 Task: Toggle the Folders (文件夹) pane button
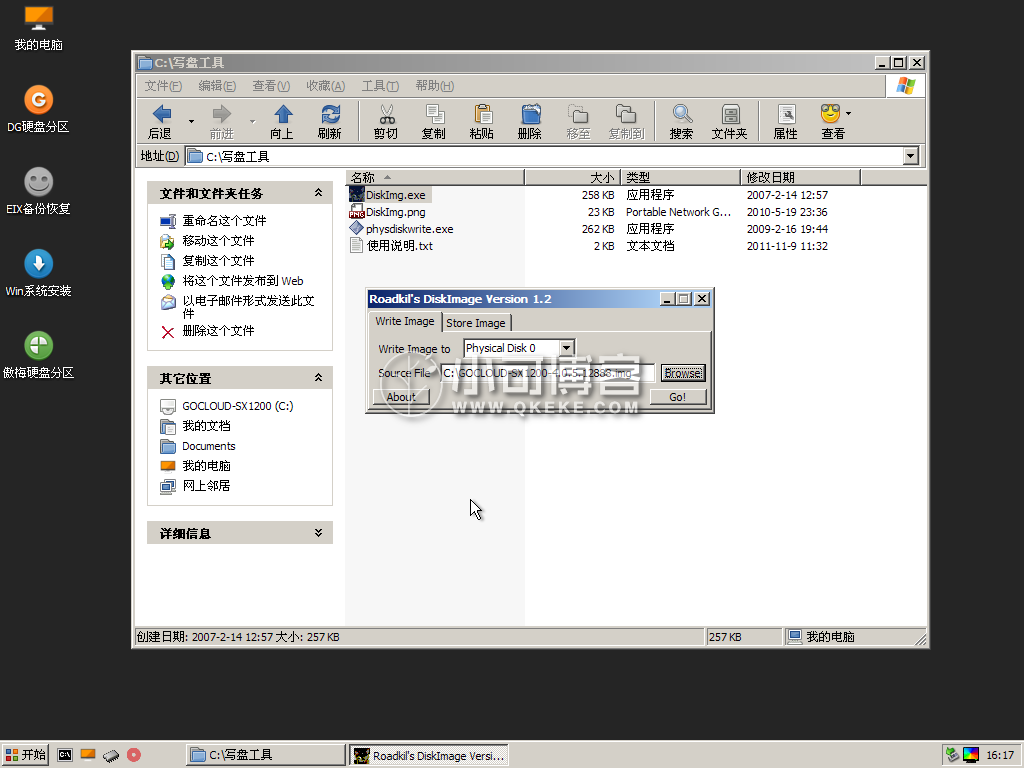729,121
